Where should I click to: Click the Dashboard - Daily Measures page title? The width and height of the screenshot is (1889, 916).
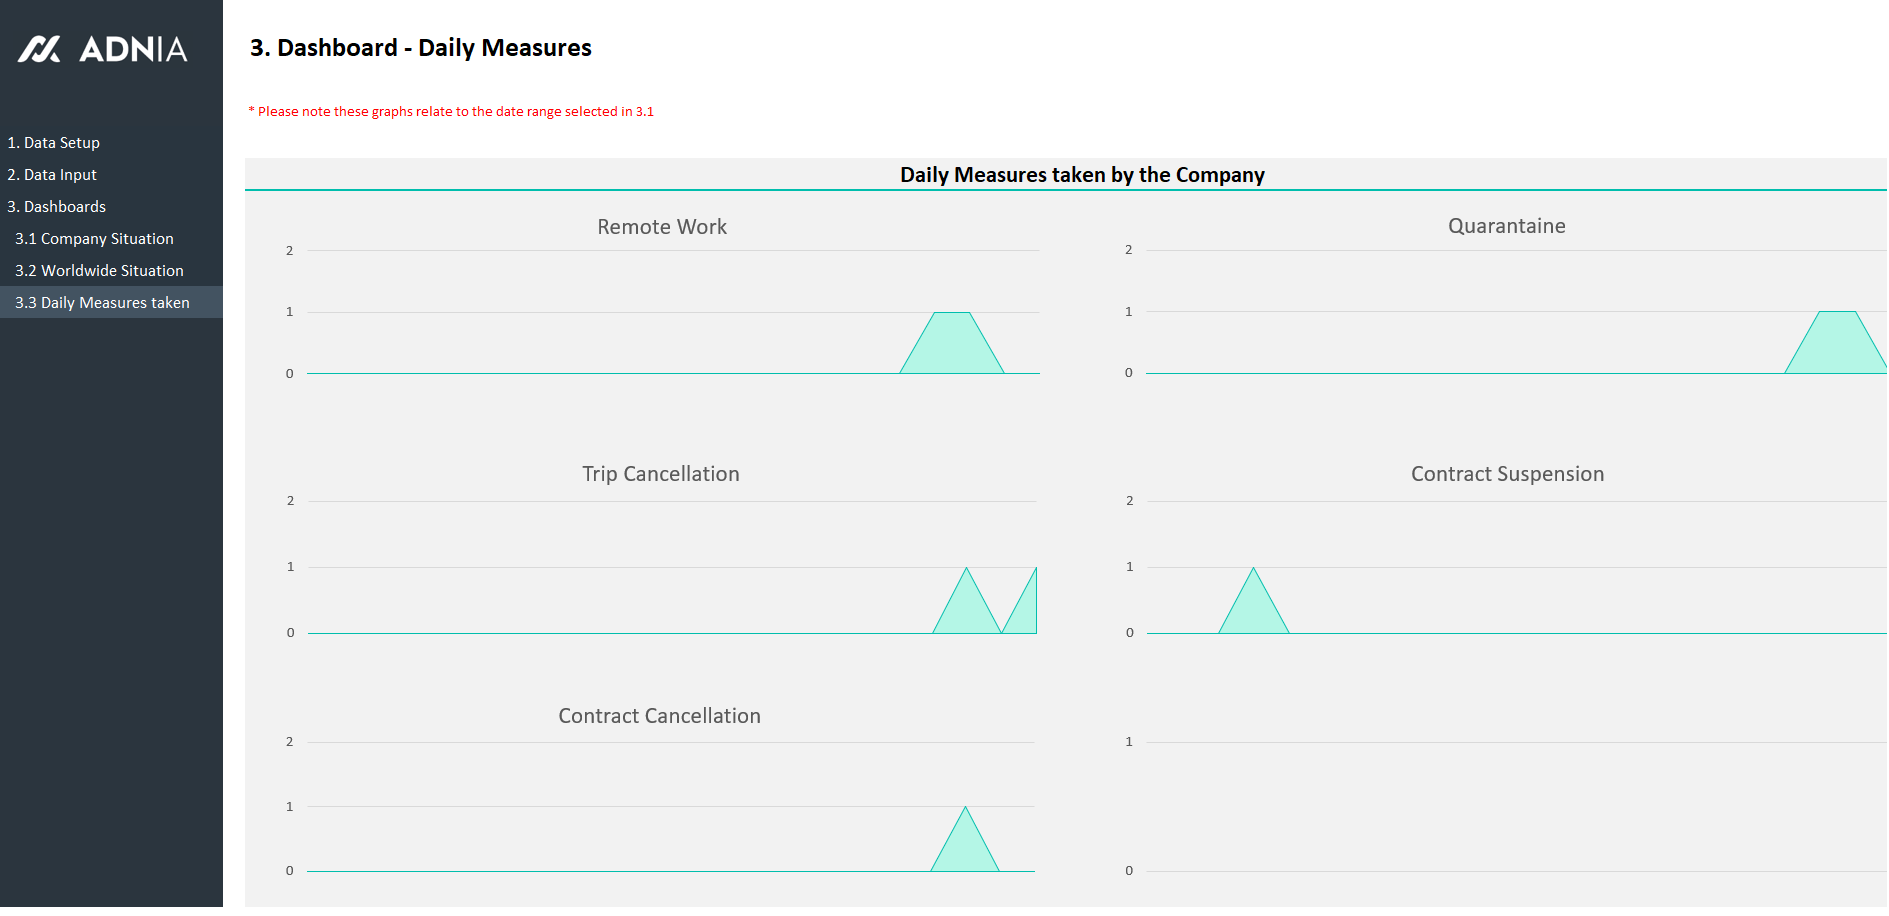(421, 48)
